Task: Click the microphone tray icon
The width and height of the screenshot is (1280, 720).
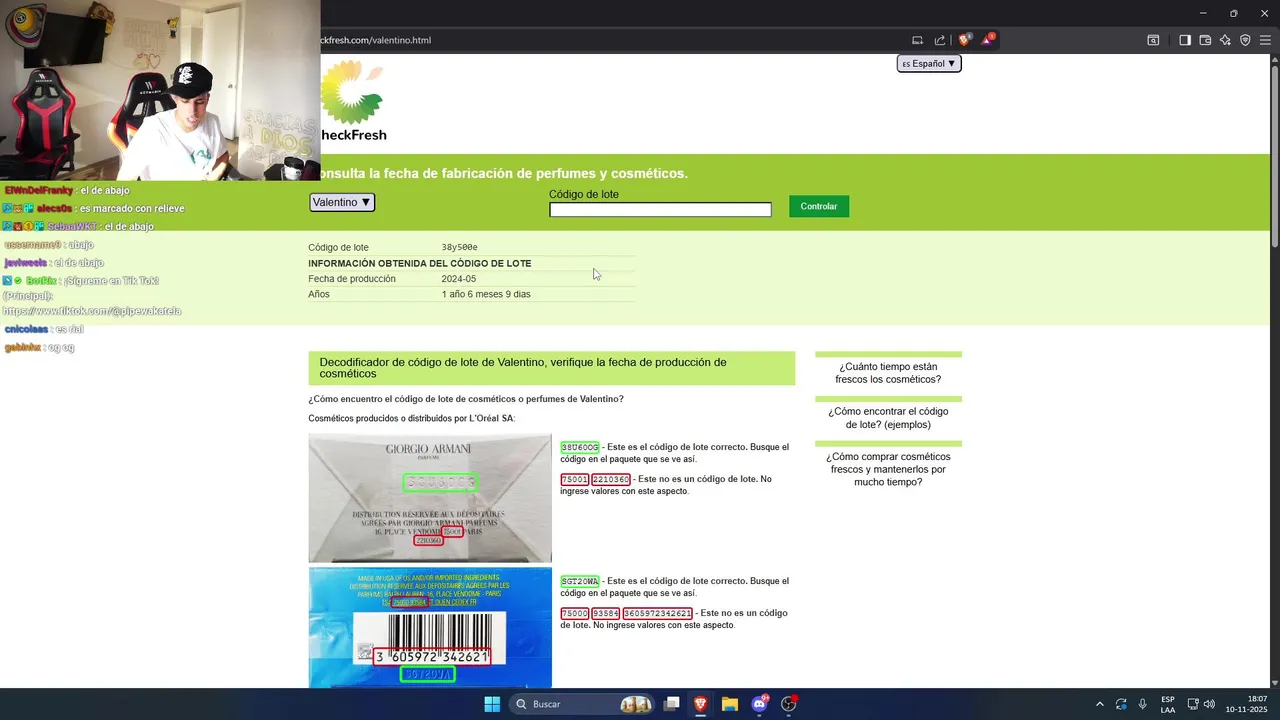Action: click(1142, 704)
